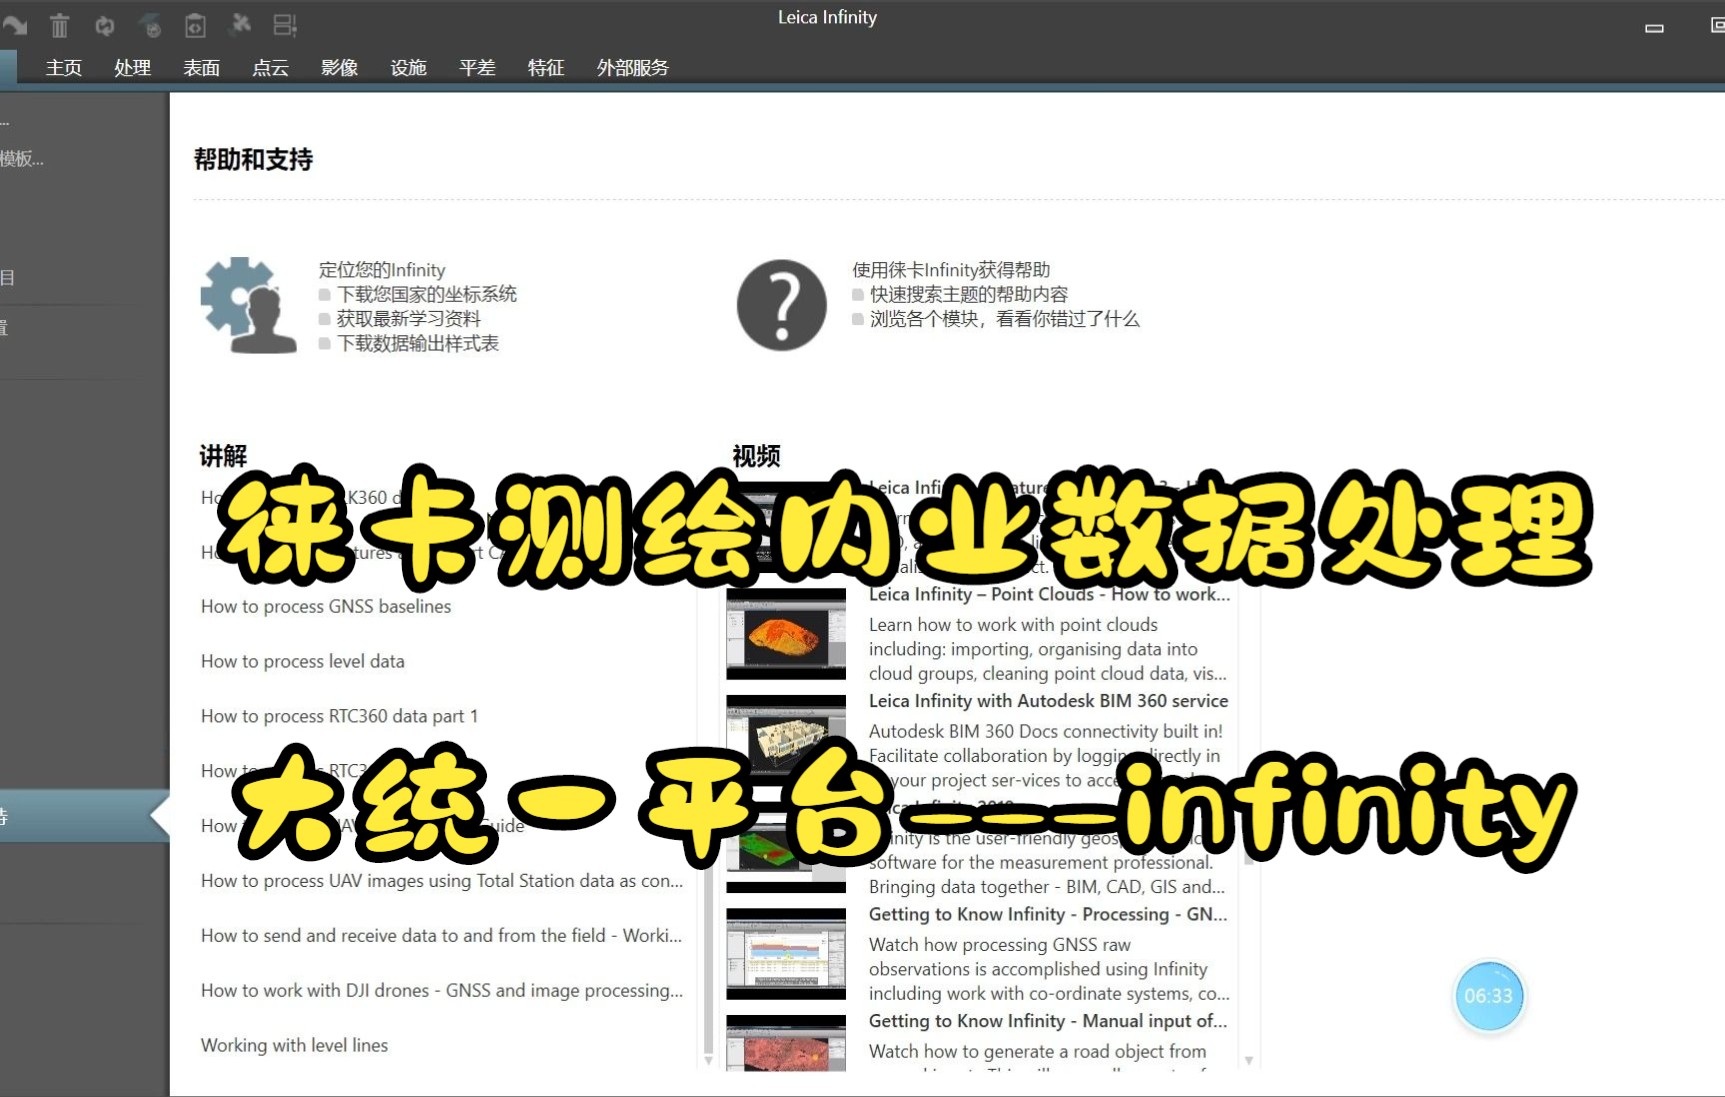This screenshot has height=1097, width=1725.
Task: Open 'How to send and receive data' tutorial
Action: (441, 936)
